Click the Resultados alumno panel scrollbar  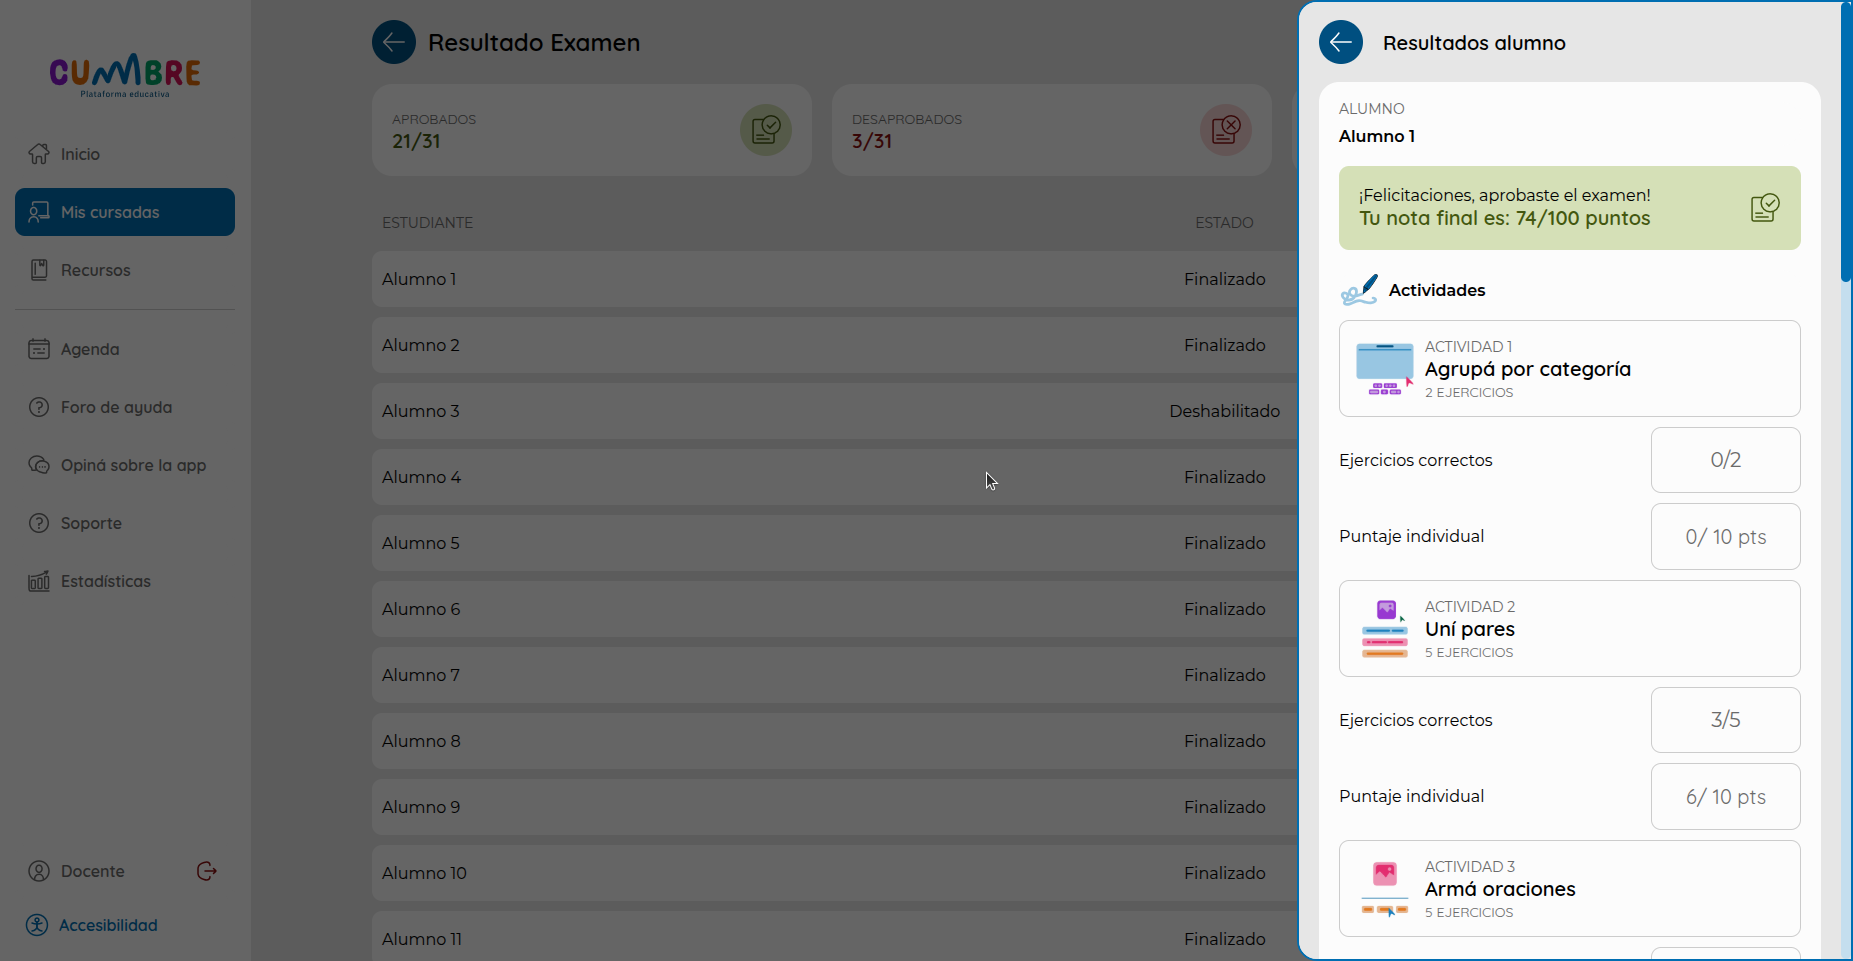pyautogui.click(x=1846, y=142)
